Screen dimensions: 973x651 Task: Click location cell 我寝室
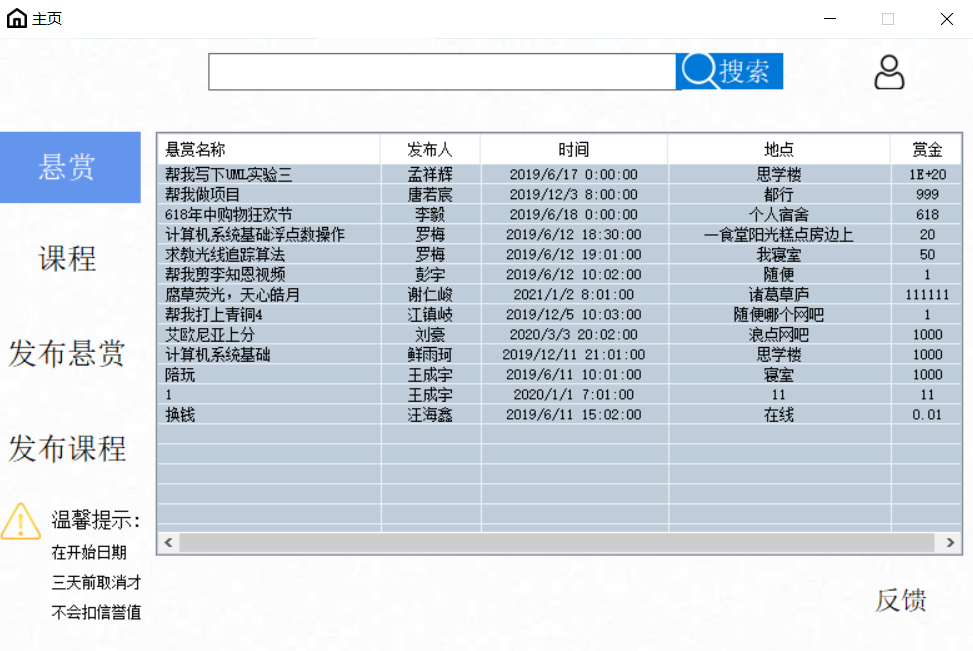(779, 254)
